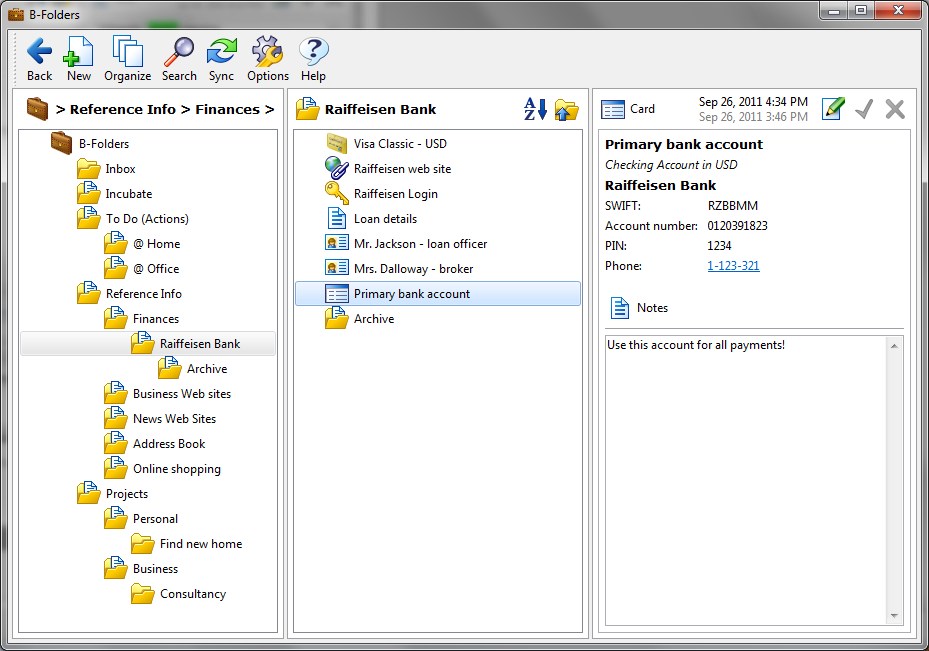Start Sync with the green arrows icon
Screen dimensions: 929x651
pyautogui.click(x=222, y=52)
